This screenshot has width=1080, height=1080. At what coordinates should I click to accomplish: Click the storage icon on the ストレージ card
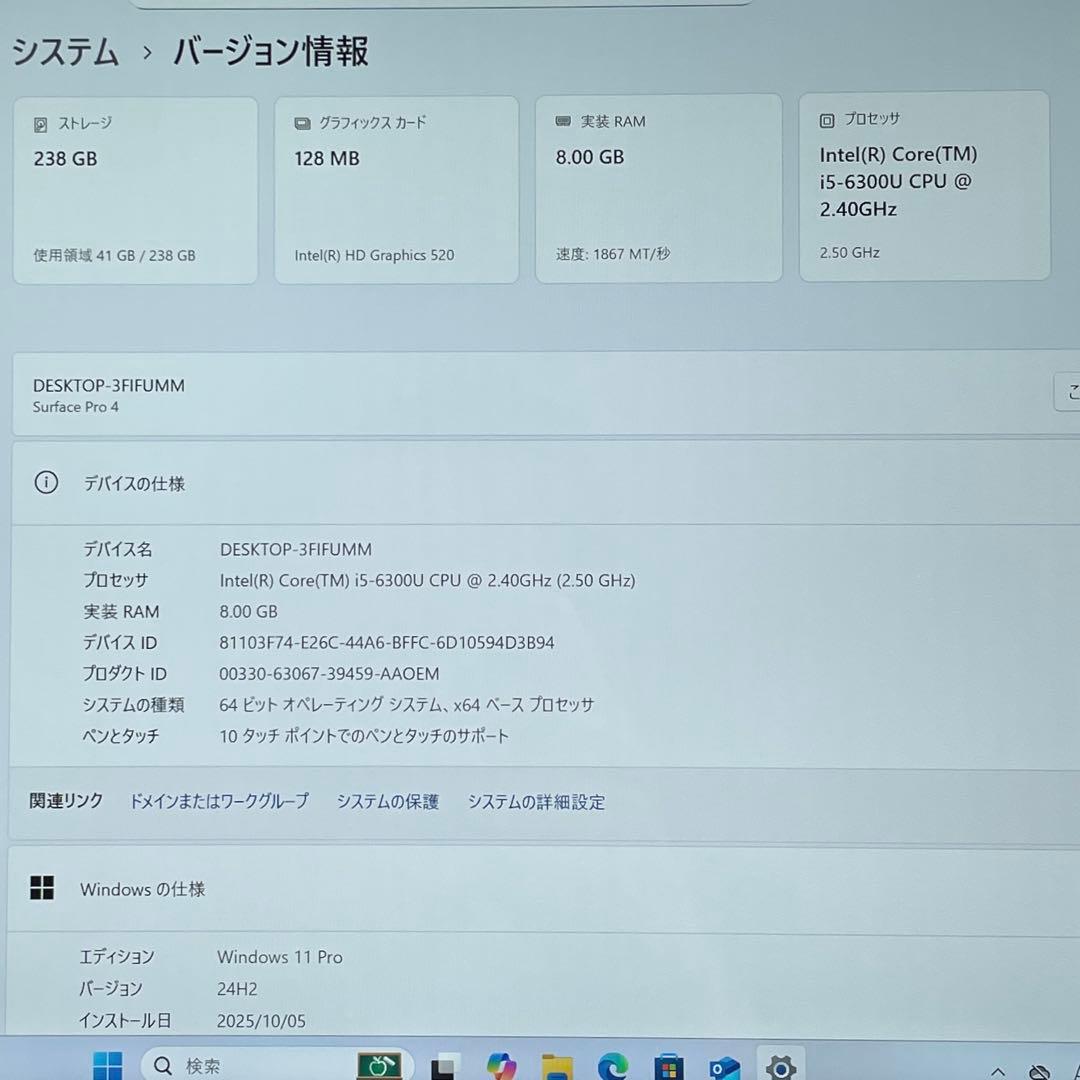coord(40,124)
